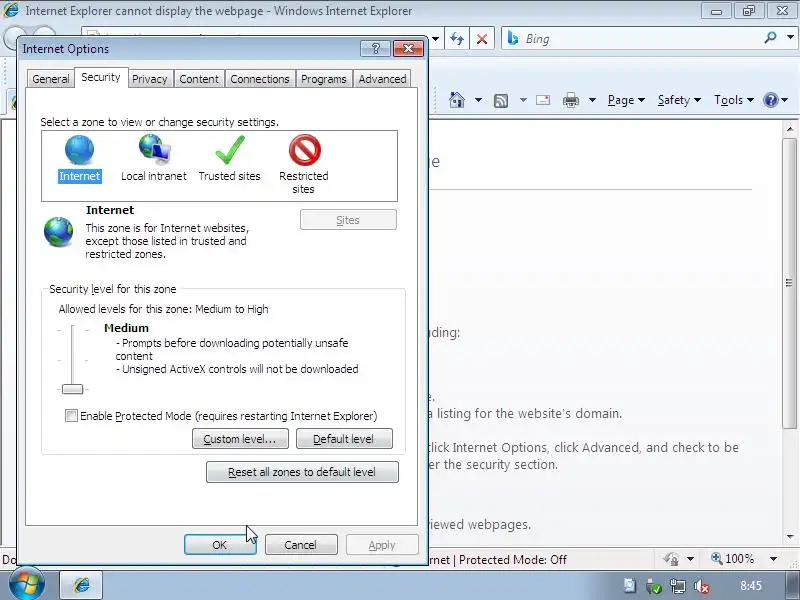Click Reset all zones to default level
The height and width of the screenshot is (600, 800).
302,472
